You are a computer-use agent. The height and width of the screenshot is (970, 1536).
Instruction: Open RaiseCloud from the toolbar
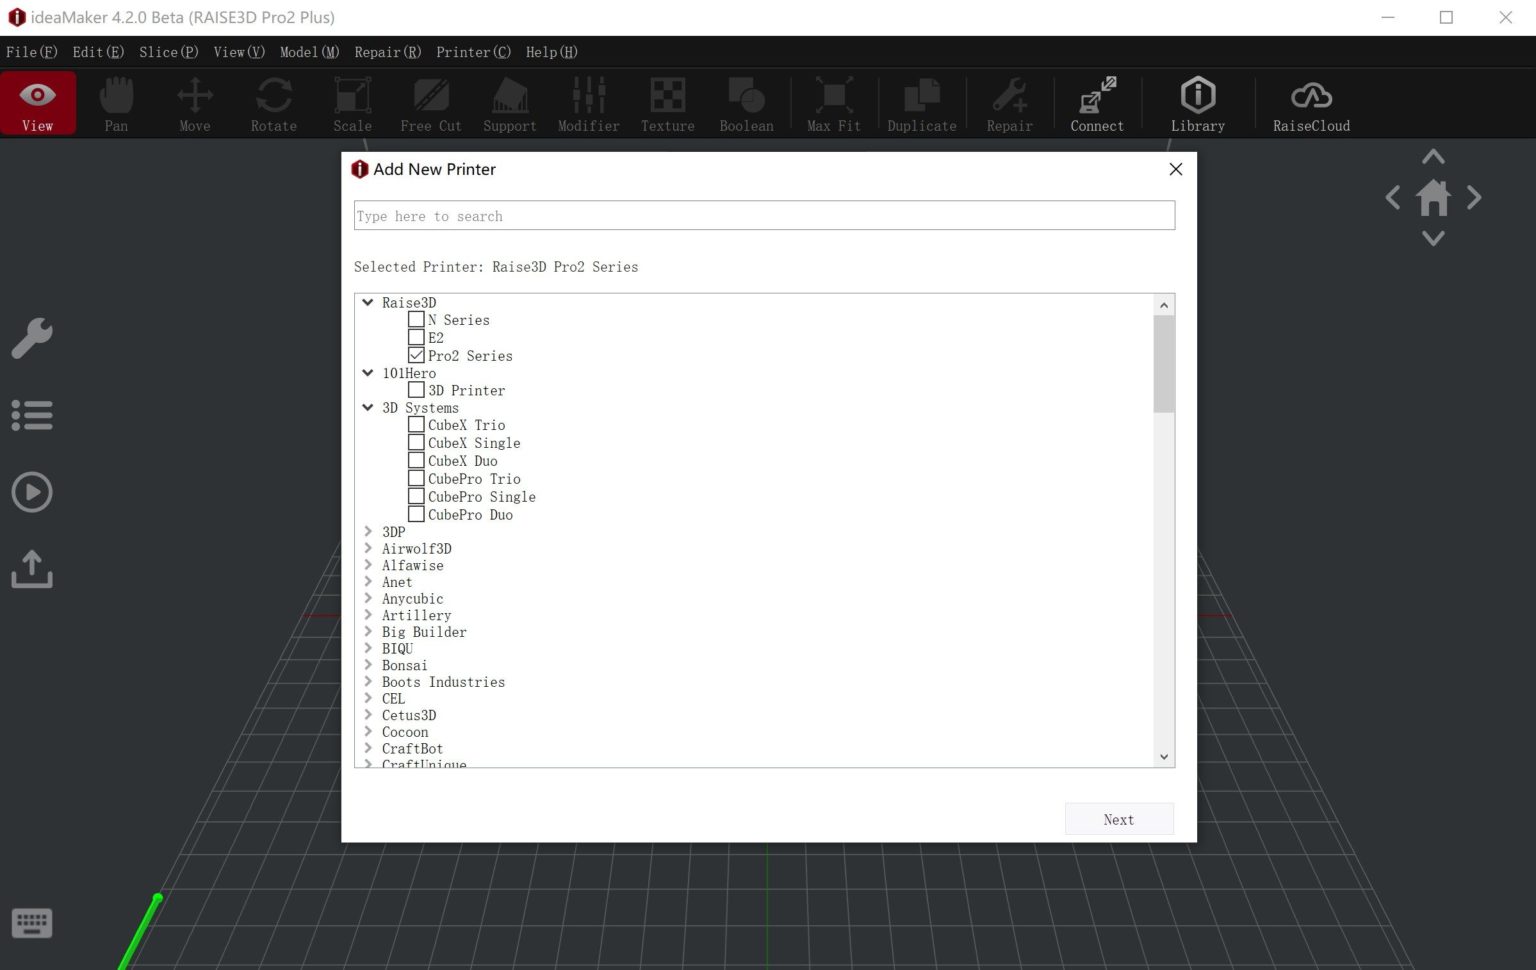(x=1310, y=103)
